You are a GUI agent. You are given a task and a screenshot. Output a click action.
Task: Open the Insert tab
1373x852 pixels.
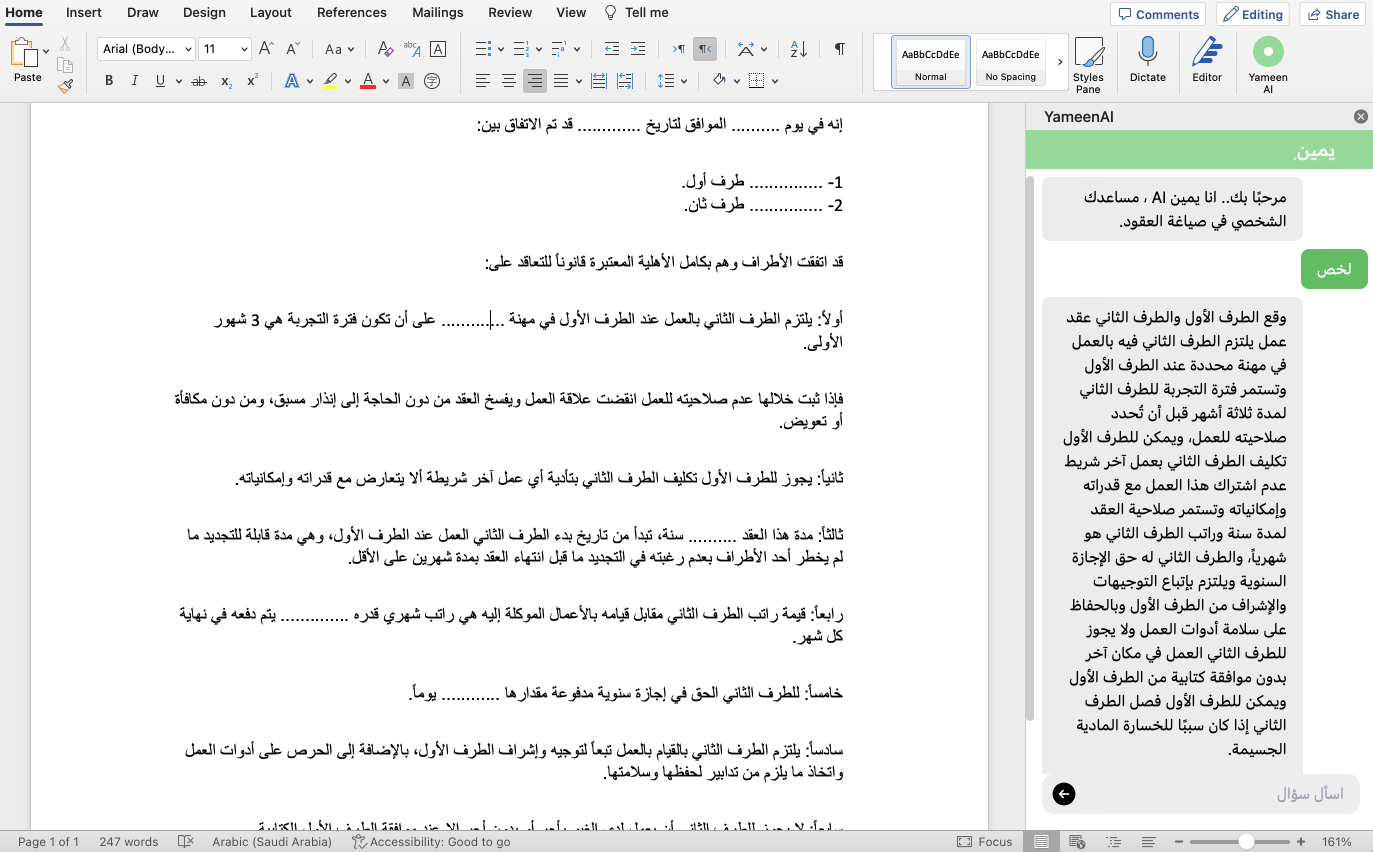tap(83, 13)
